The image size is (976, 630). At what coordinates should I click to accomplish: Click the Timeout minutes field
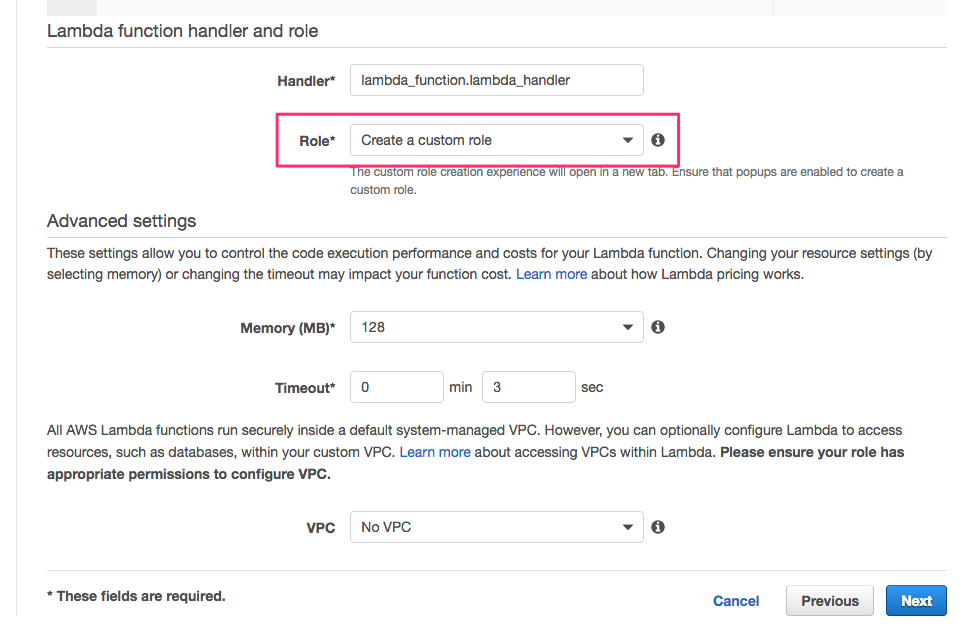pos(396,387)
